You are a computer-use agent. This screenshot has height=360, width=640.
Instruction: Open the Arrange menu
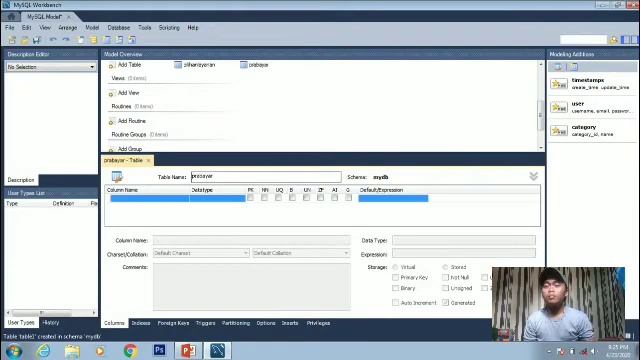pyautogui.click(x=68, y=28)
